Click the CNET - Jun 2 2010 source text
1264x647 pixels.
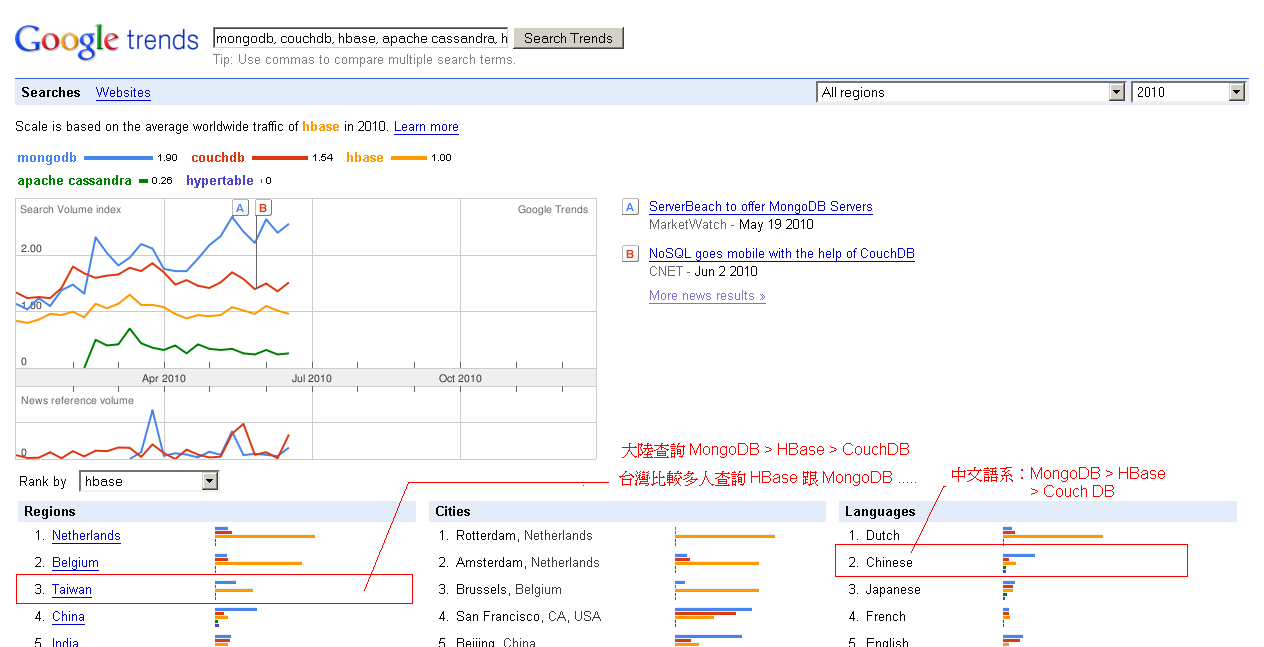pyautogui.click(x=703, y=272)
